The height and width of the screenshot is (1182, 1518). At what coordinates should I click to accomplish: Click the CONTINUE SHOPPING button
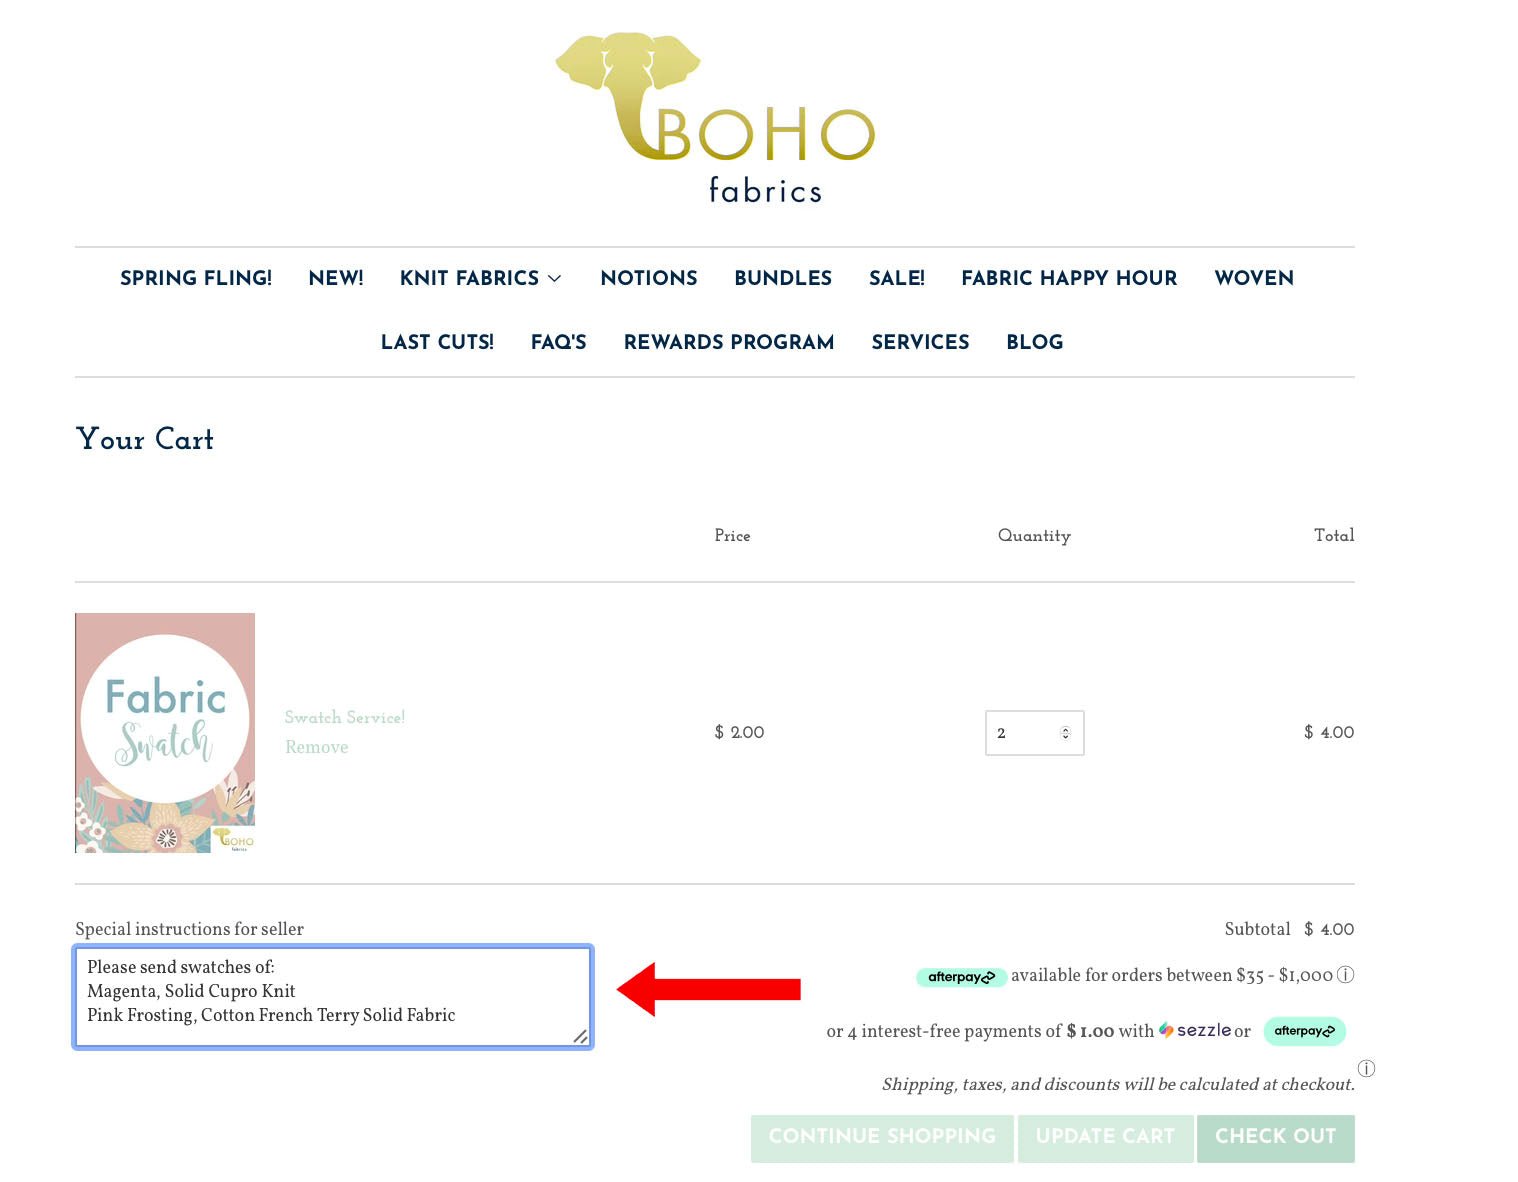pos(881,1138)
